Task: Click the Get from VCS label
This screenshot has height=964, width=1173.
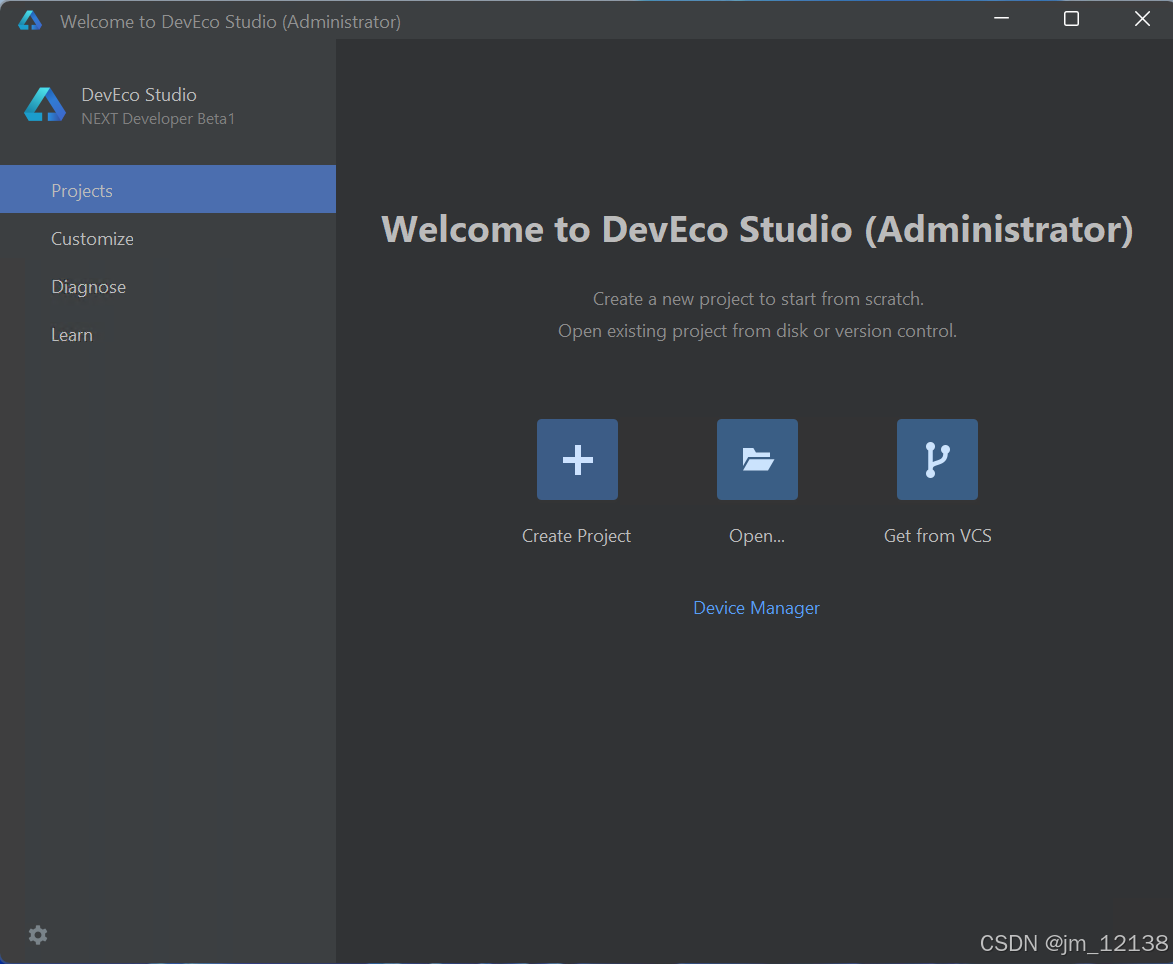Action: pos(937,535)
